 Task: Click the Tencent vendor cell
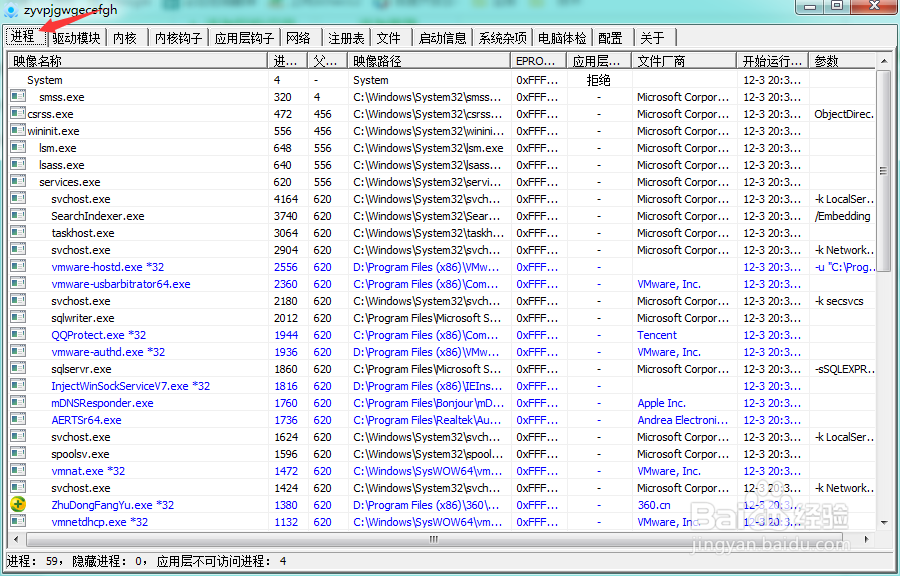[x=657, y=335]
